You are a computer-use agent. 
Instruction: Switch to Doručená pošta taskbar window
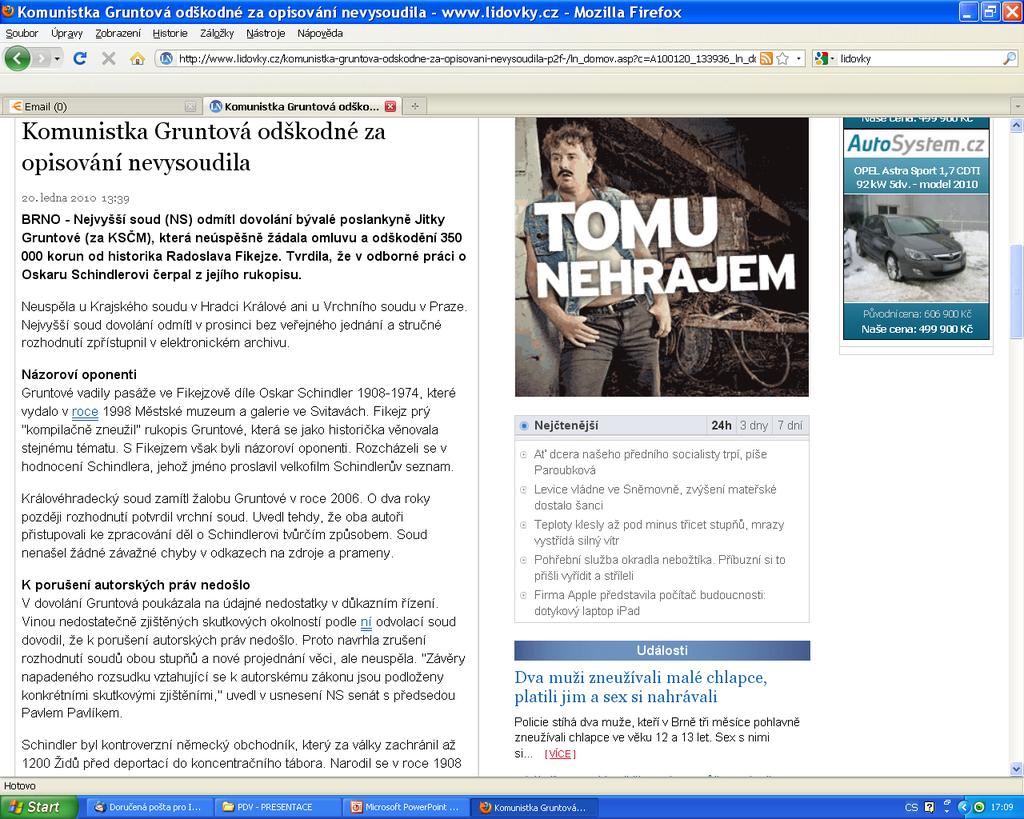pos(148,807)
